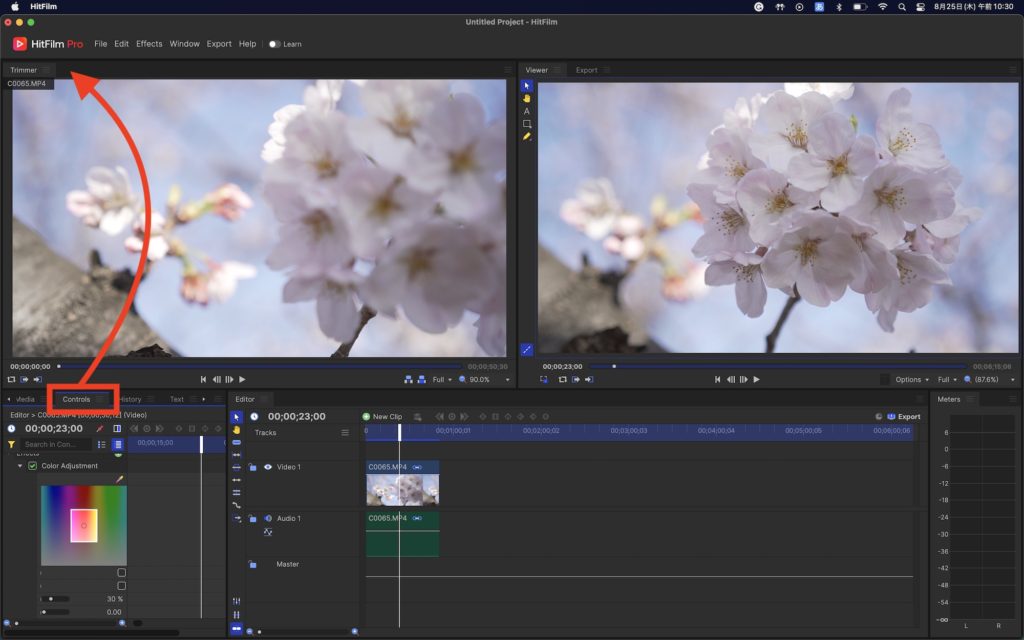Open the Viewer Options dropdown
The width and height of the screenshot is (1024, 640).
point(911,380)
